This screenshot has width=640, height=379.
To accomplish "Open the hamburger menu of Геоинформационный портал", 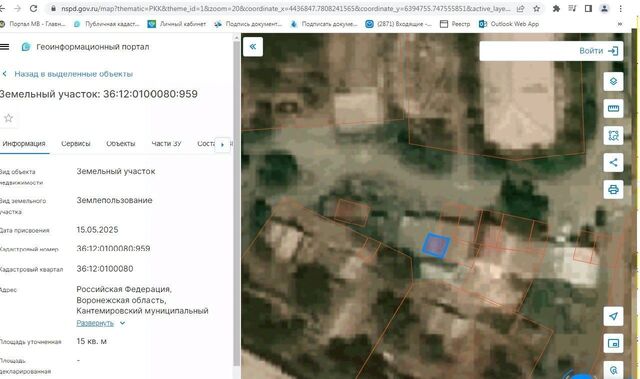I will point(4,47).
